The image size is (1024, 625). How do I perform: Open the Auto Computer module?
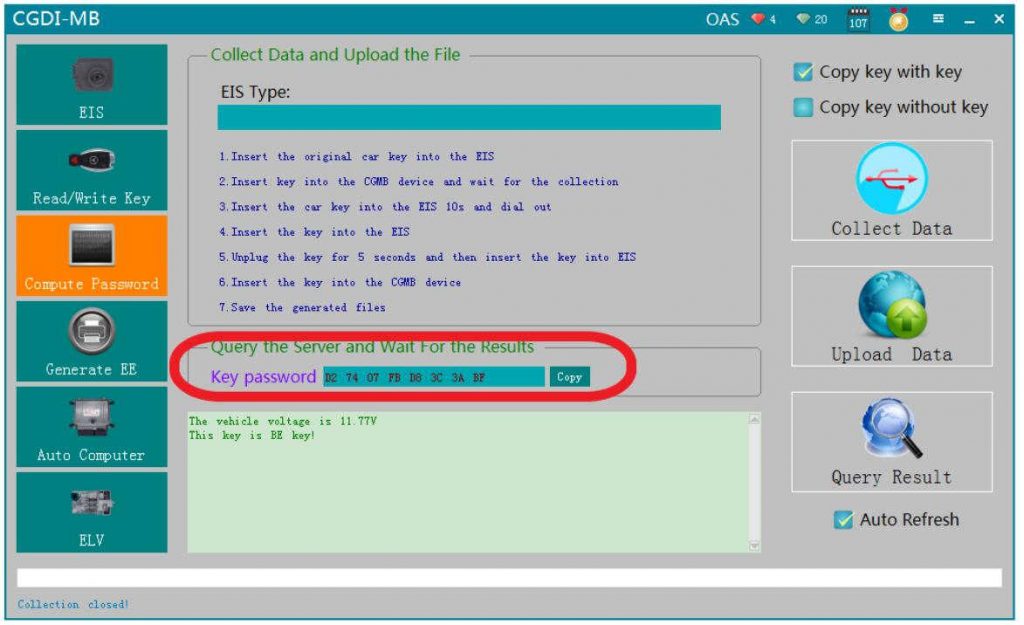click(91, 427)
